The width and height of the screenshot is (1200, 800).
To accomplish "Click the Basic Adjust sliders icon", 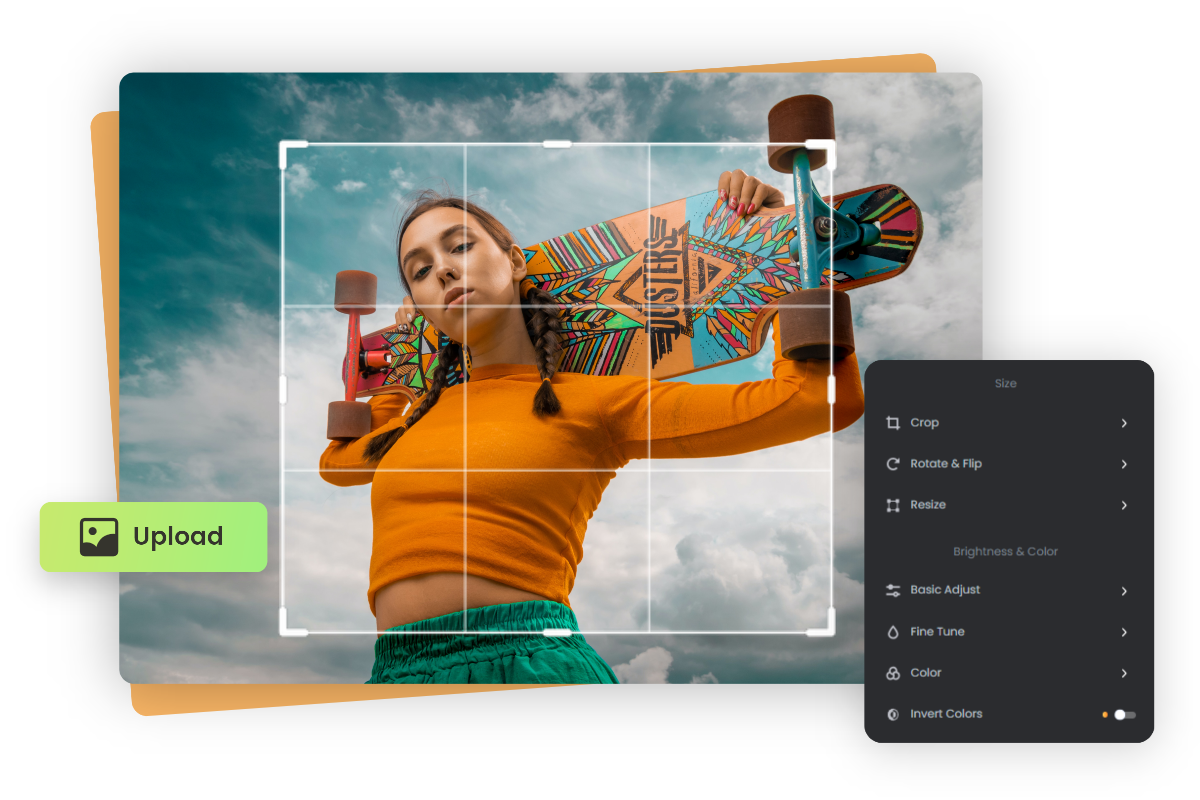I will click(892, 590).
